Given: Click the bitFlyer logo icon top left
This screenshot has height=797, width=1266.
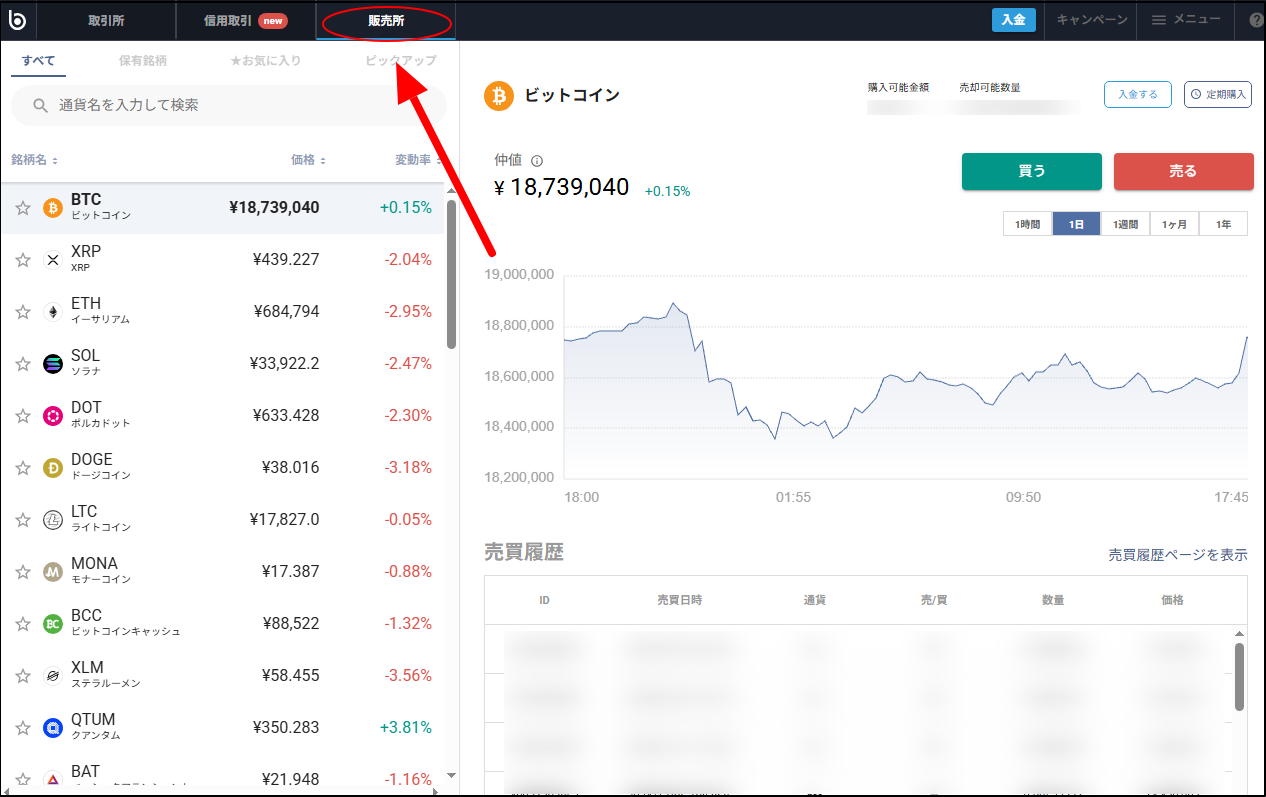Looking at the screenshot, I should pyautogui.click(x=17, y=20).
